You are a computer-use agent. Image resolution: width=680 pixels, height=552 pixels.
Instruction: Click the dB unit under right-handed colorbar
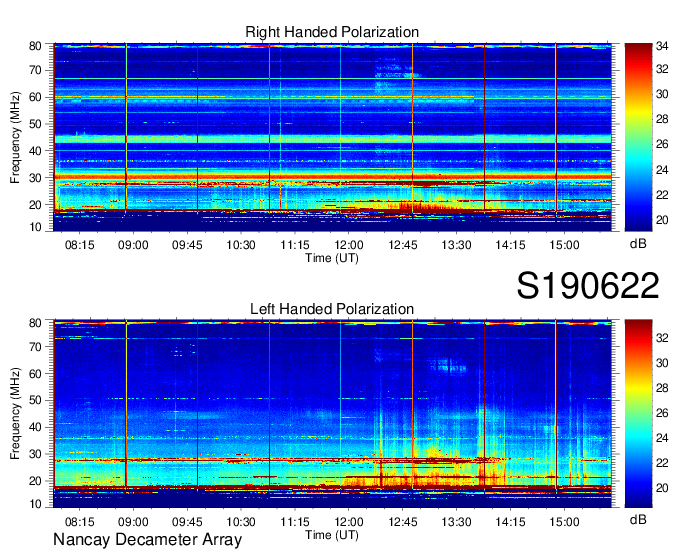638,244
